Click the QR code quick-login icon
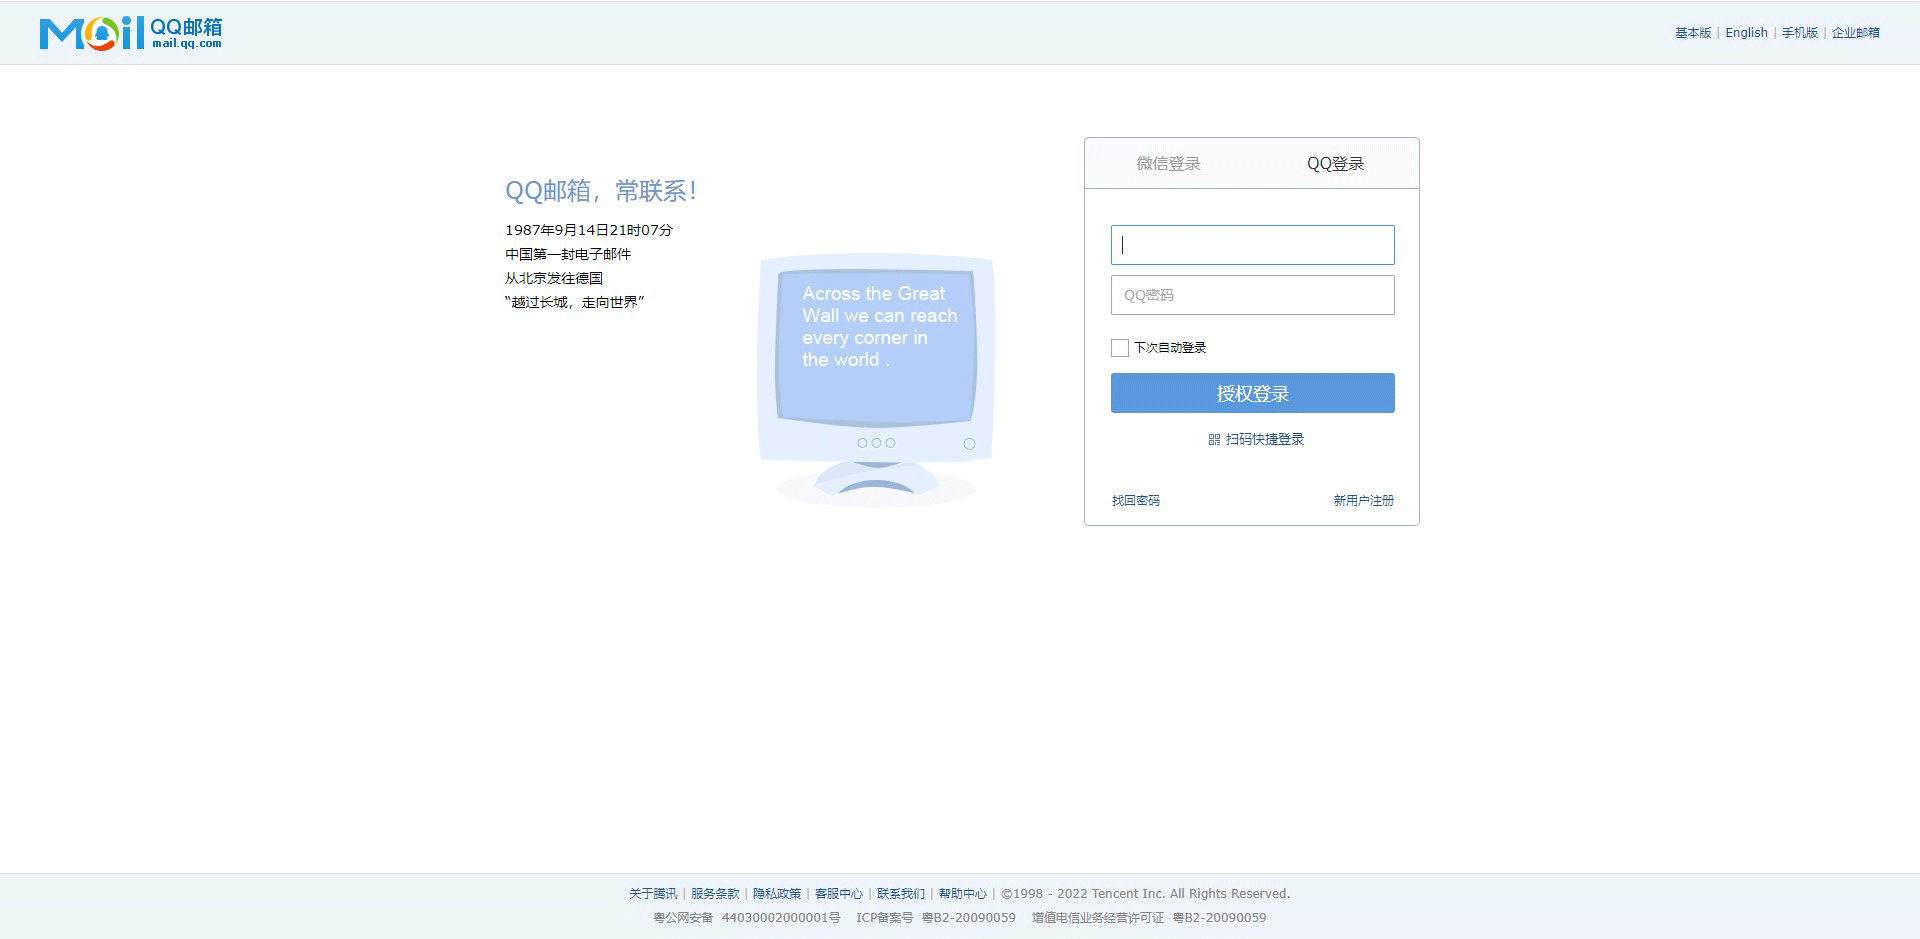Screen dimensions: 1920x939 1214,440
